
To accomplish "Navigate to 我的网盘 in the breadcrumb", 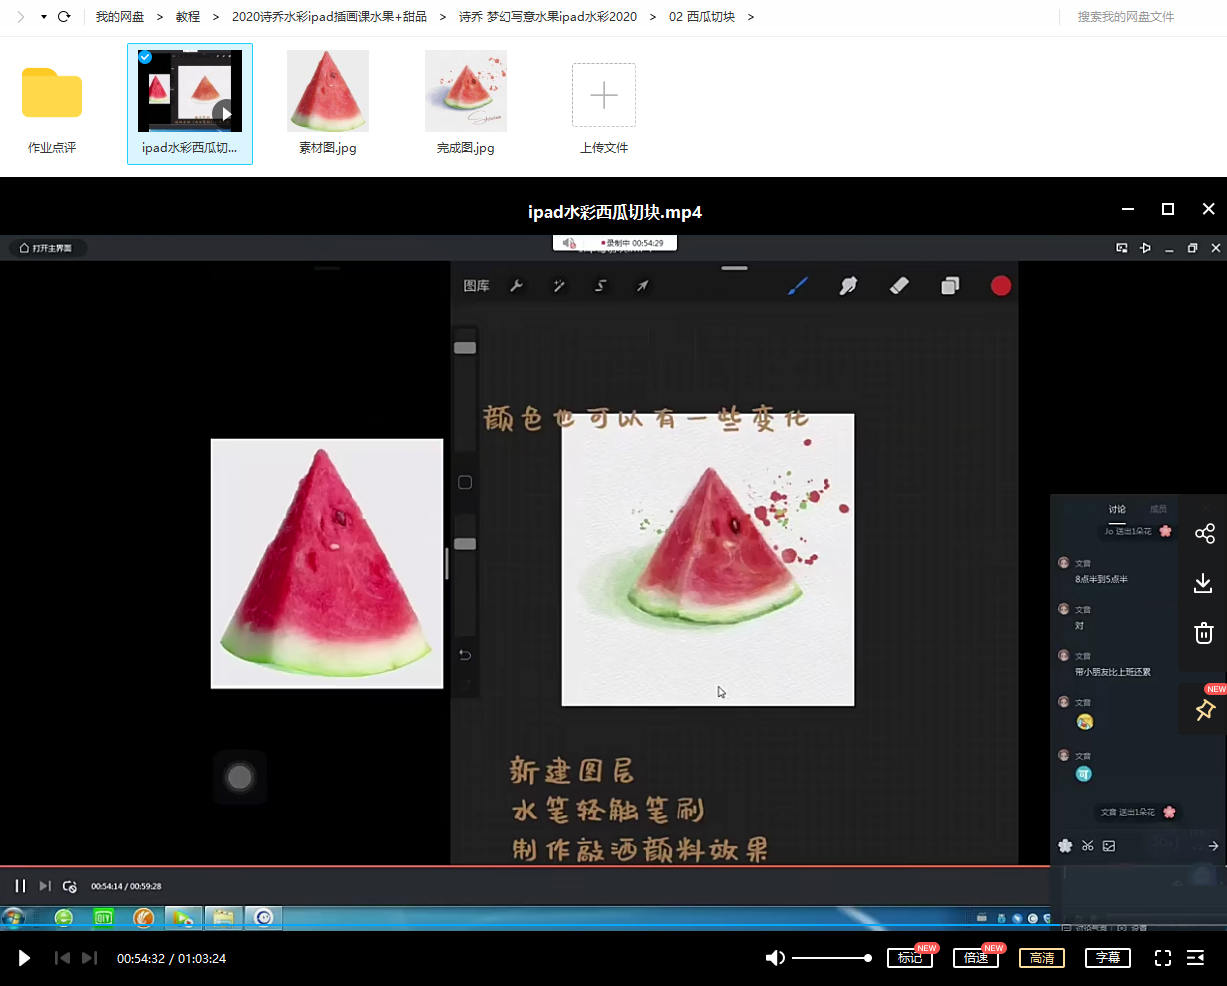I will 119,17.
